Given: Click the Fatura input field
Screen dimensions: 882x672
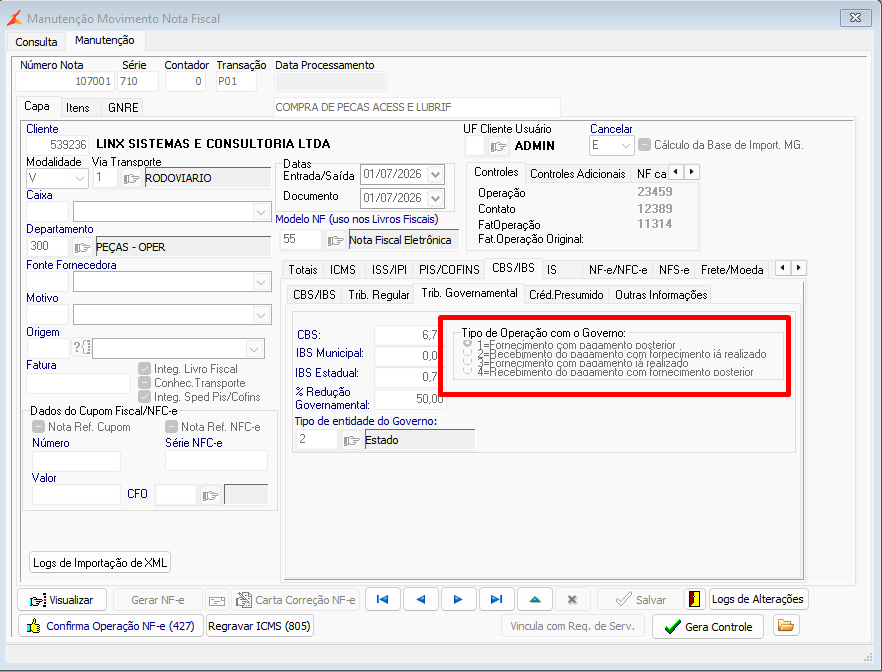Looking at the screenshot, I should coord(78,384).
